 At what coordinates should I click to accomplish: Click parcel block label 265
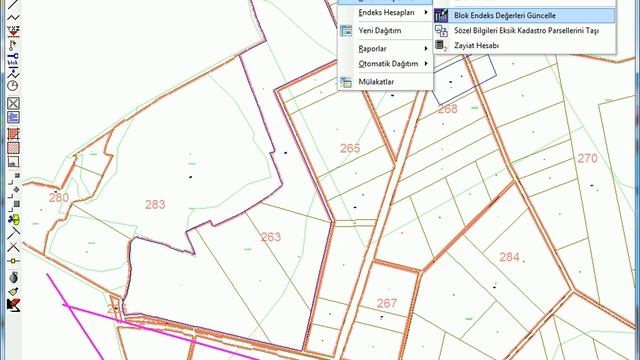(350, 148)
